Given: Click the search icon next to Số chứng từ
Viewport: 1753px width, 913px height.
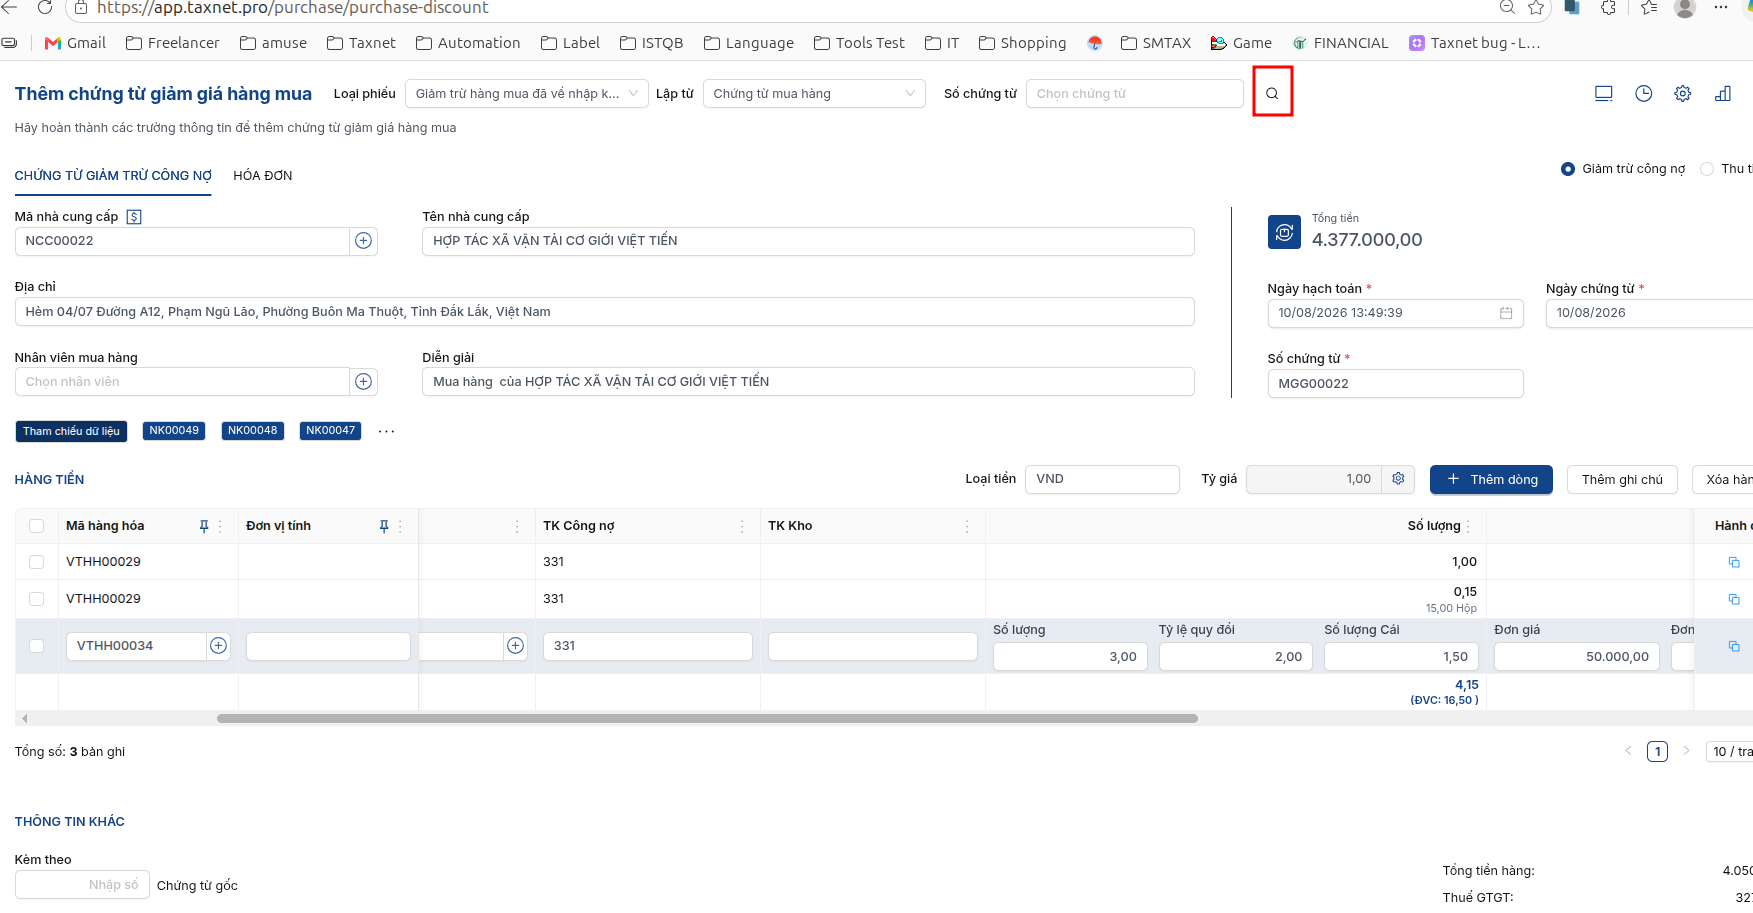Looking at the screenshot, I should pos(1272,93).
